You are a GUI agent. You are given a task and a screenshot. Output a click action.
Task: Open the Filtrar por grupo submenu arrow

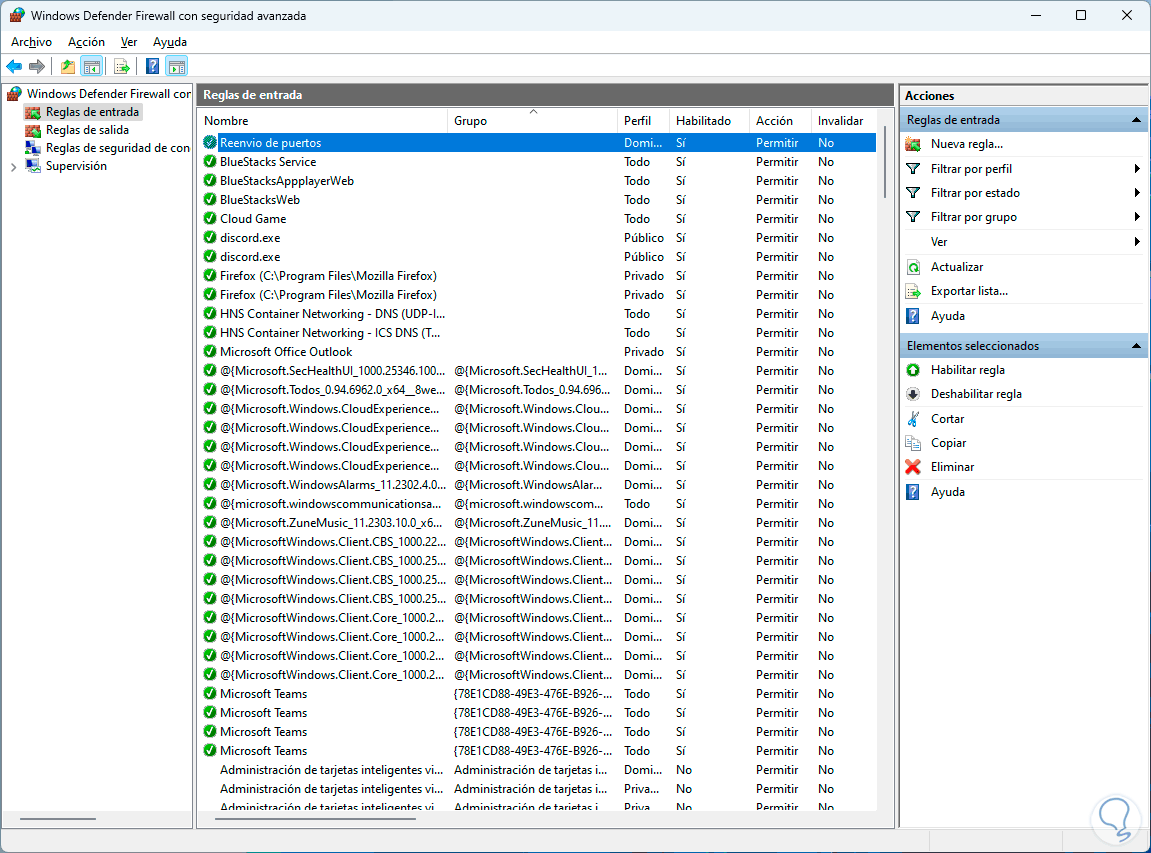coord(1136,217)
